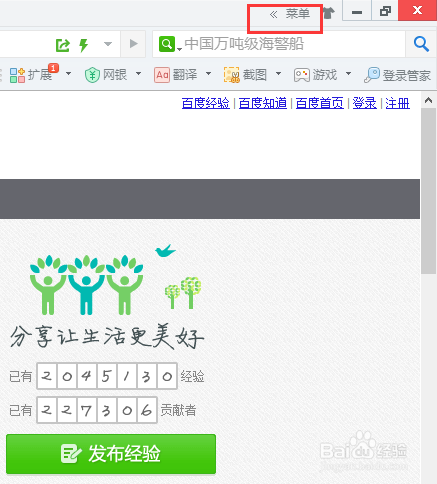This screenshot has width=437, height=484.
Task: Open the skin (t-shirt) icon
Action: coord(329,13)
